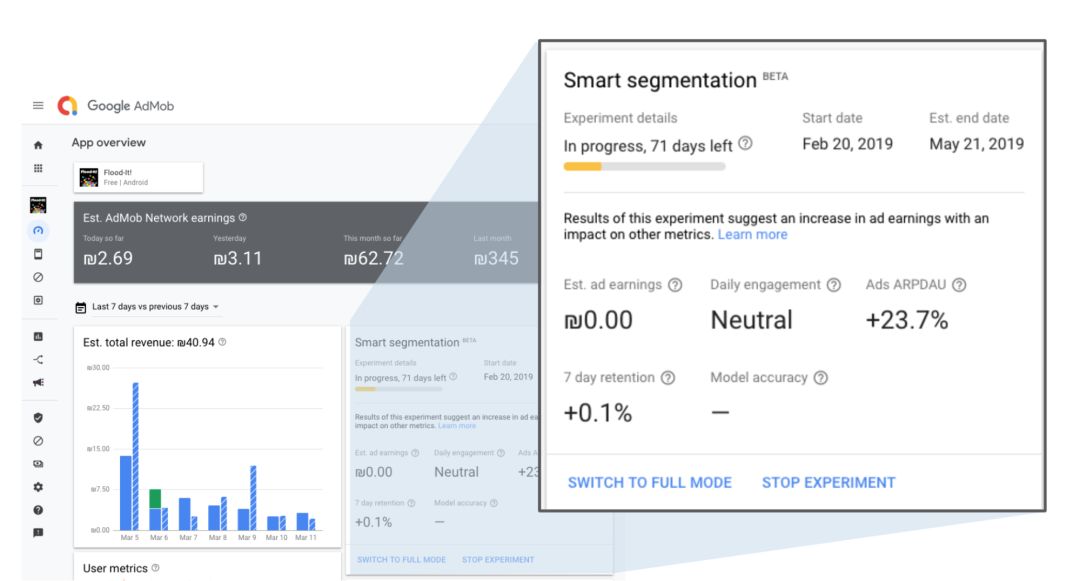Click App overview page heading
Screen dimensions: 1080x581
[109, 142]
